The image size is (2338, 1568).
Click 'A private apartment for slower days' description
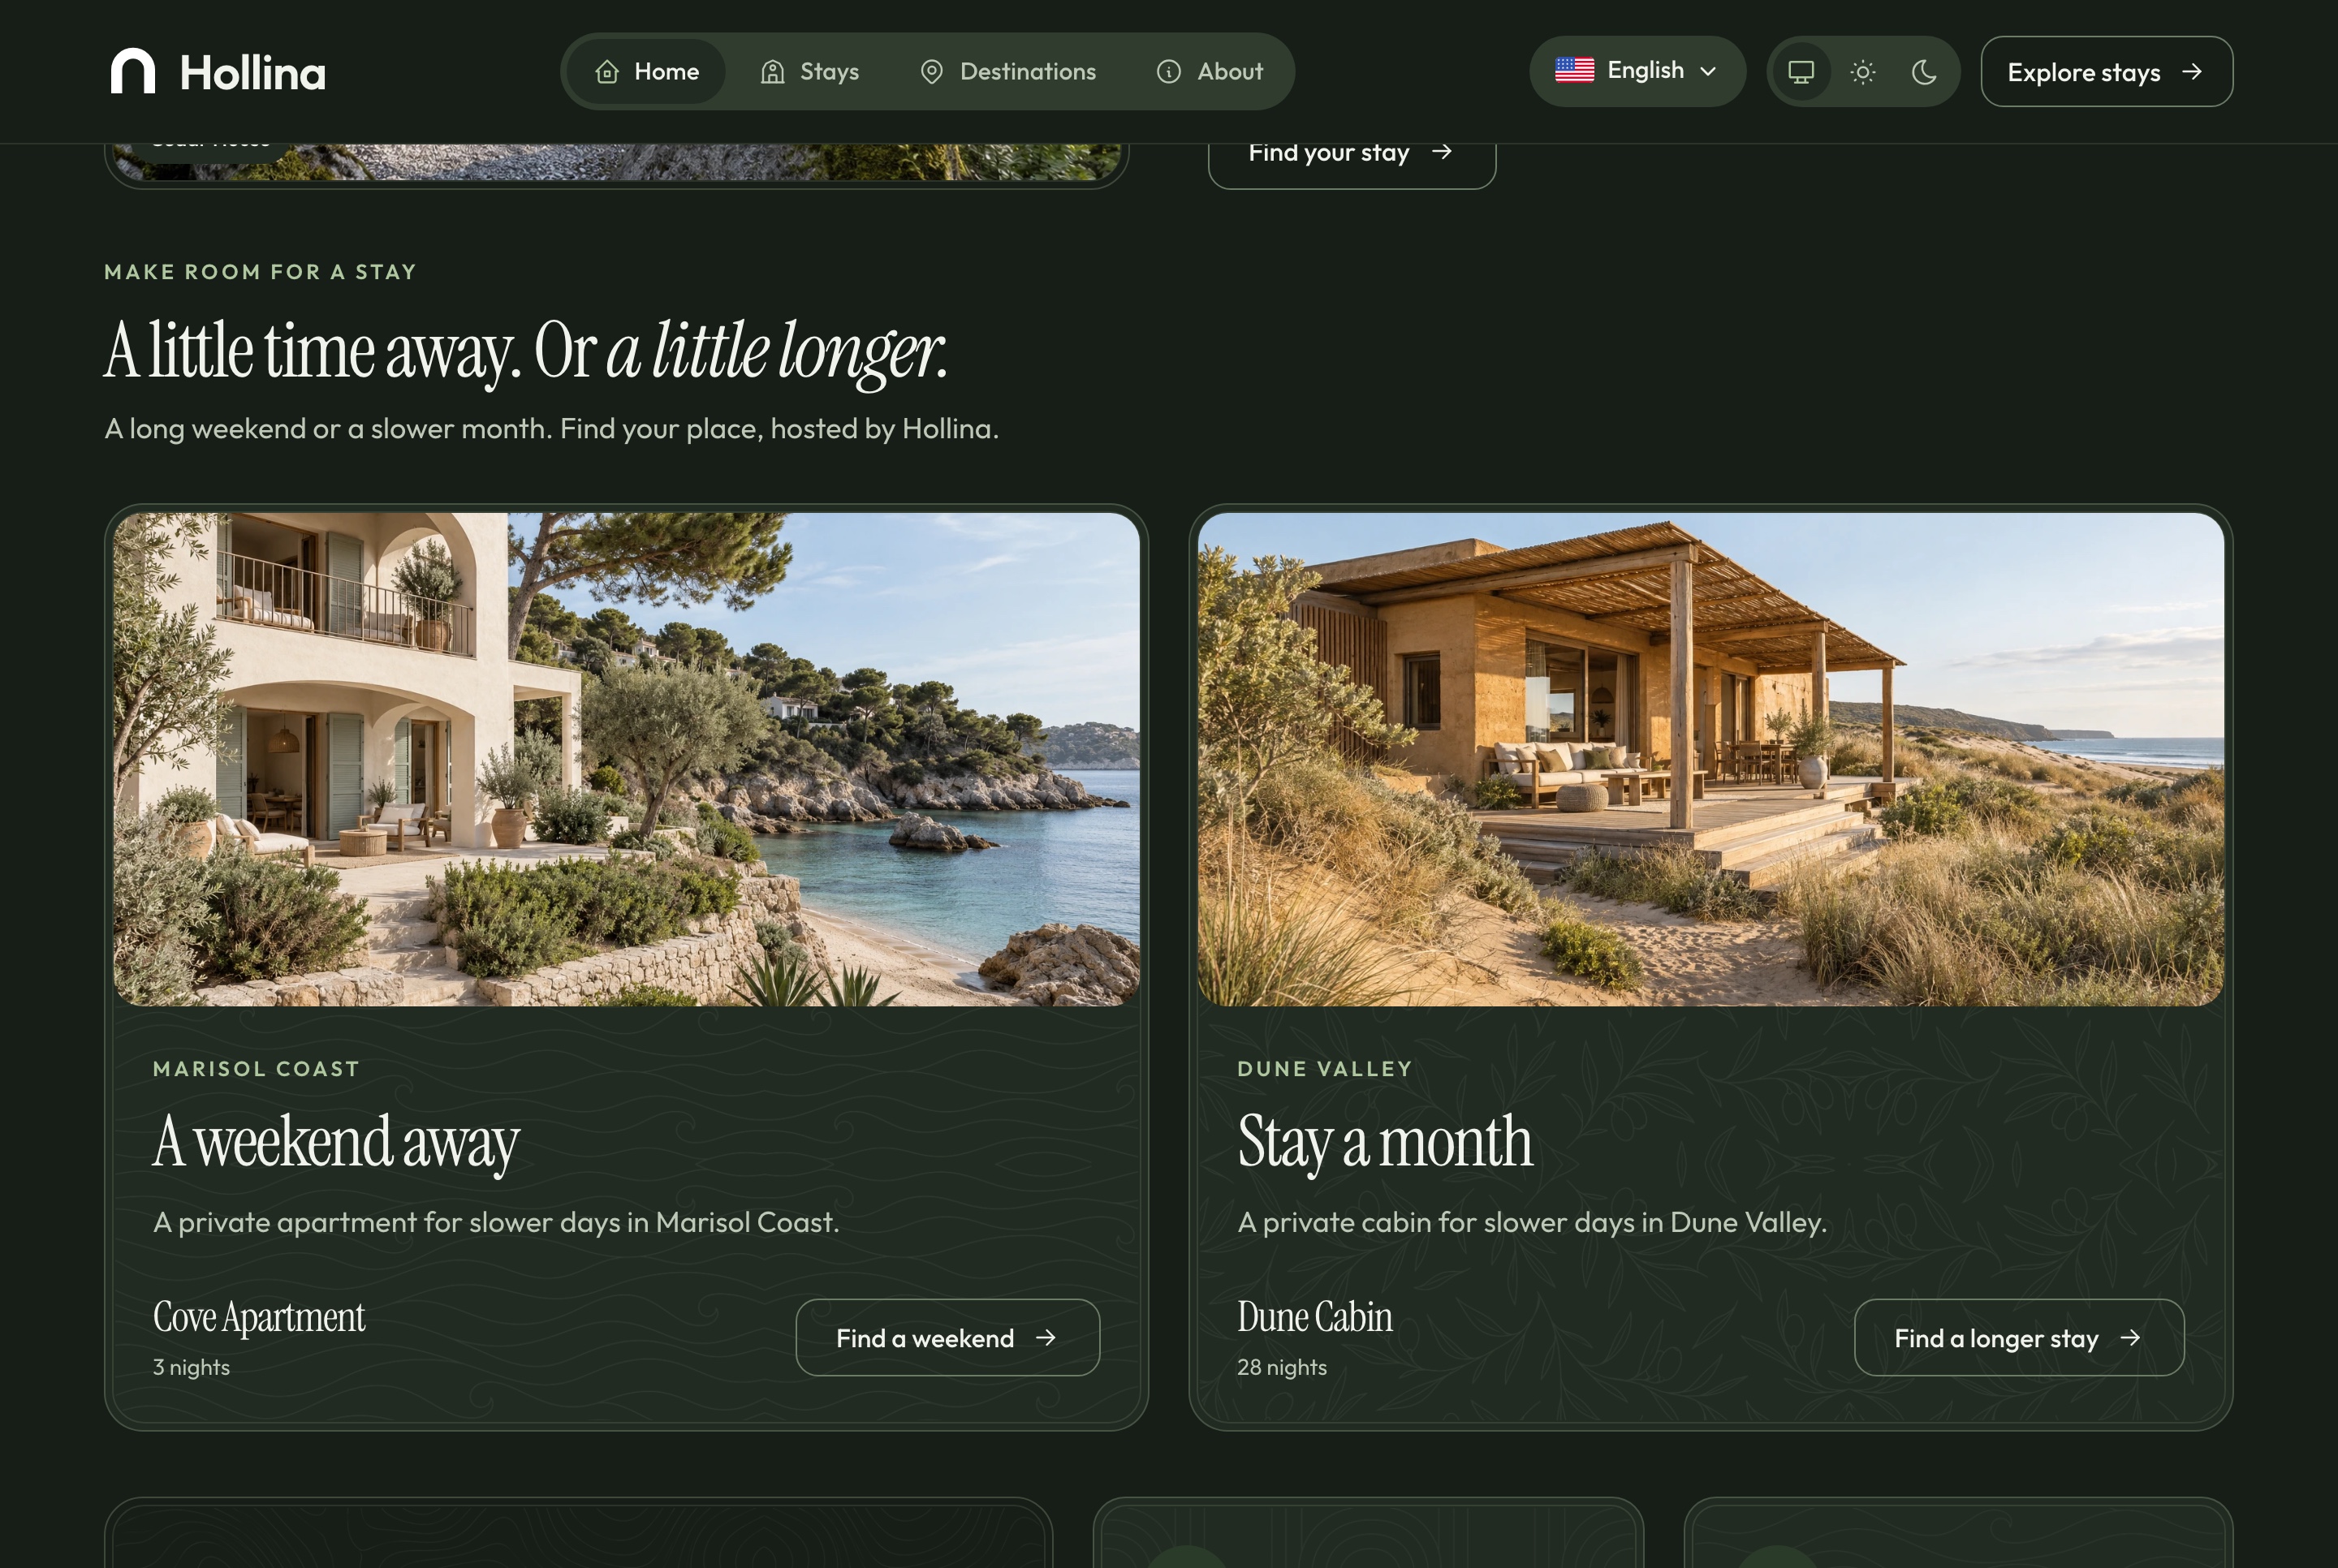[496, 1222]
